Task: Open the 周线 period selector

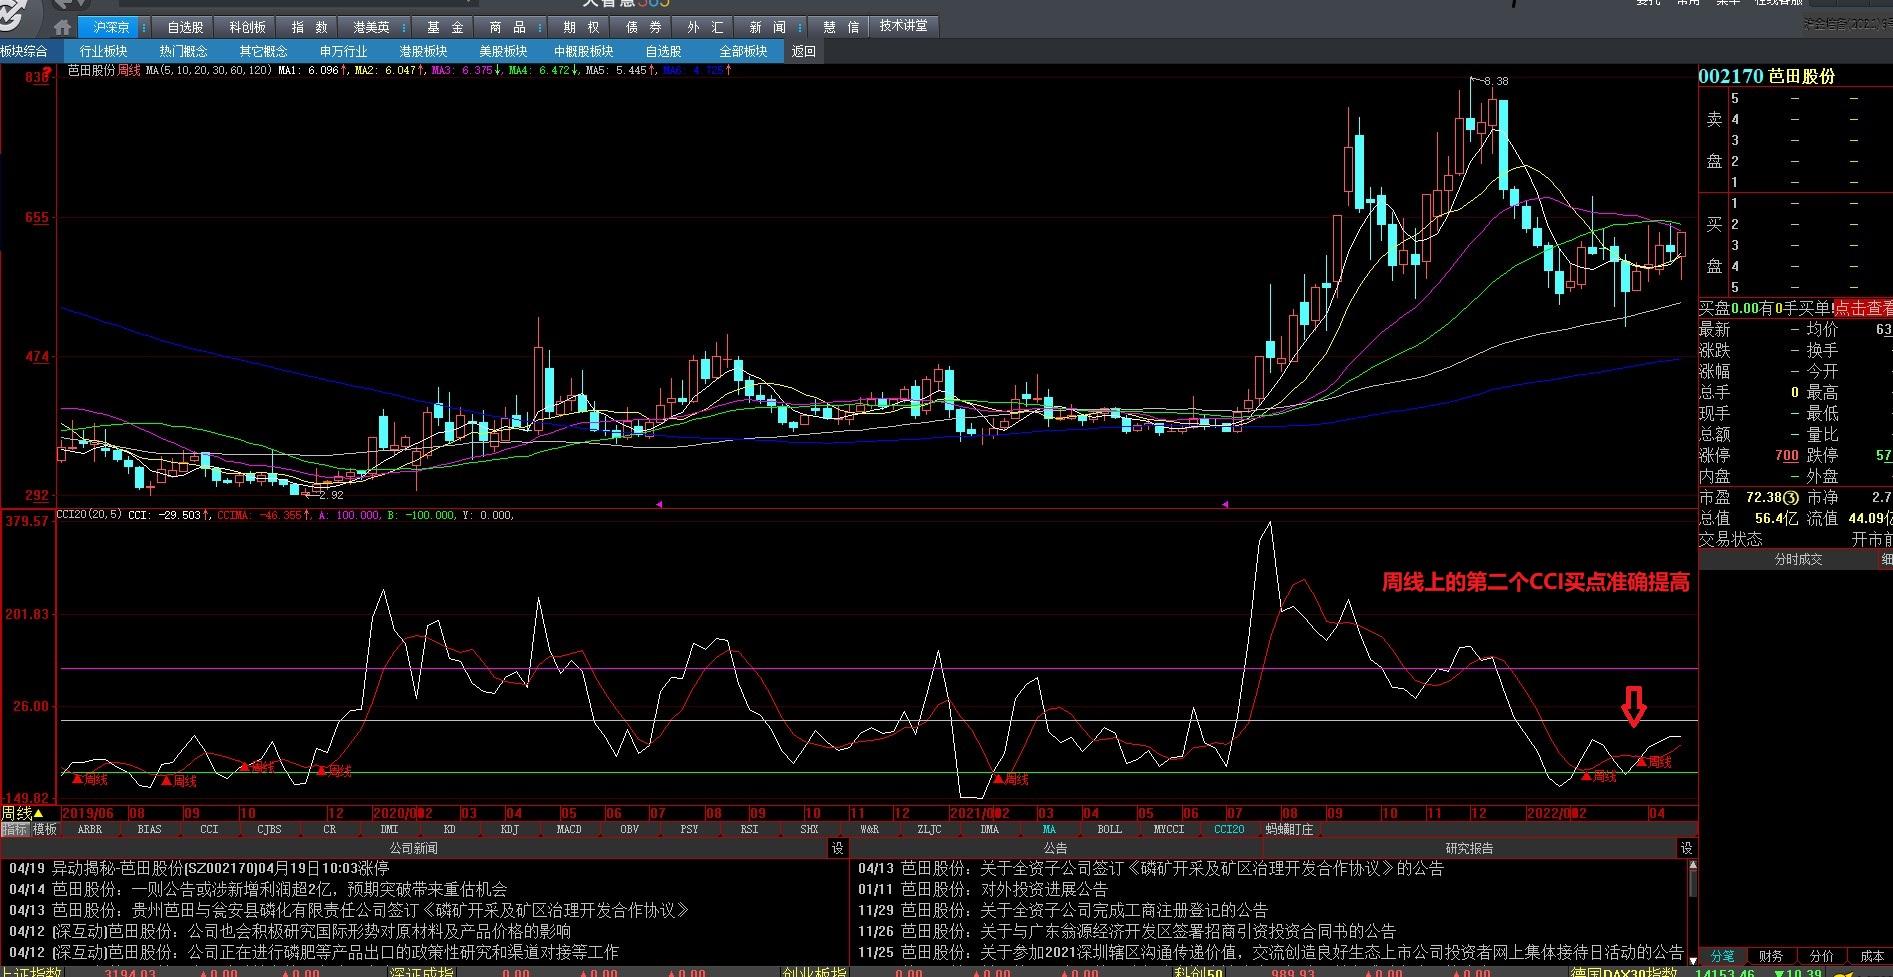Action: [22, 813]
